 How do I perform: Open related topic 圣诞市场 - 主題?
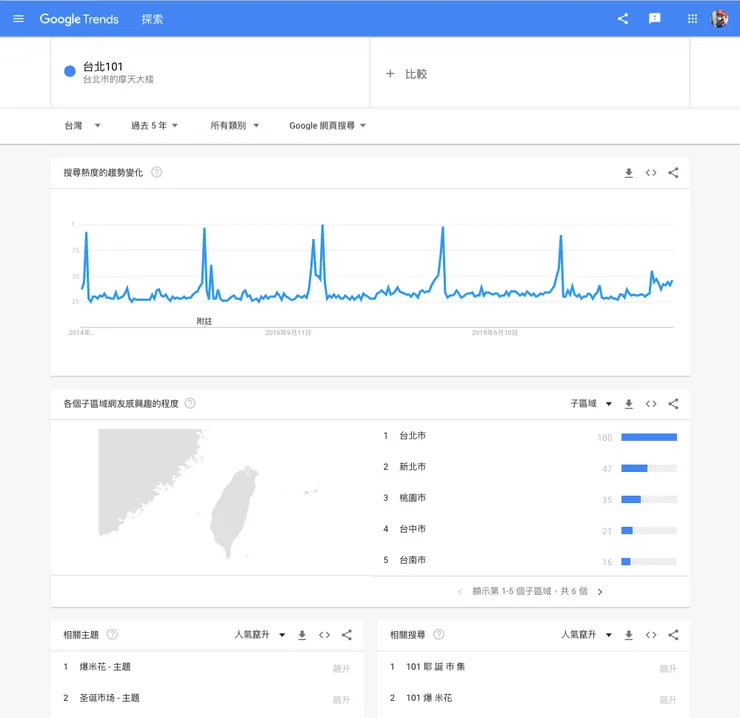point(109,698)
